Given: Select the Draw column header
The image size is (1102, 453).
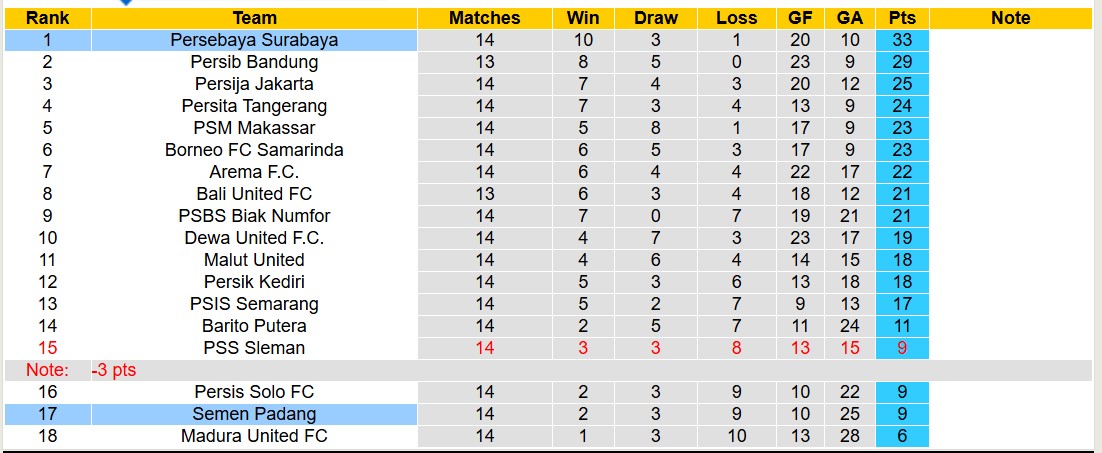Looking at the screenshot, I should [x=656, y=18].
